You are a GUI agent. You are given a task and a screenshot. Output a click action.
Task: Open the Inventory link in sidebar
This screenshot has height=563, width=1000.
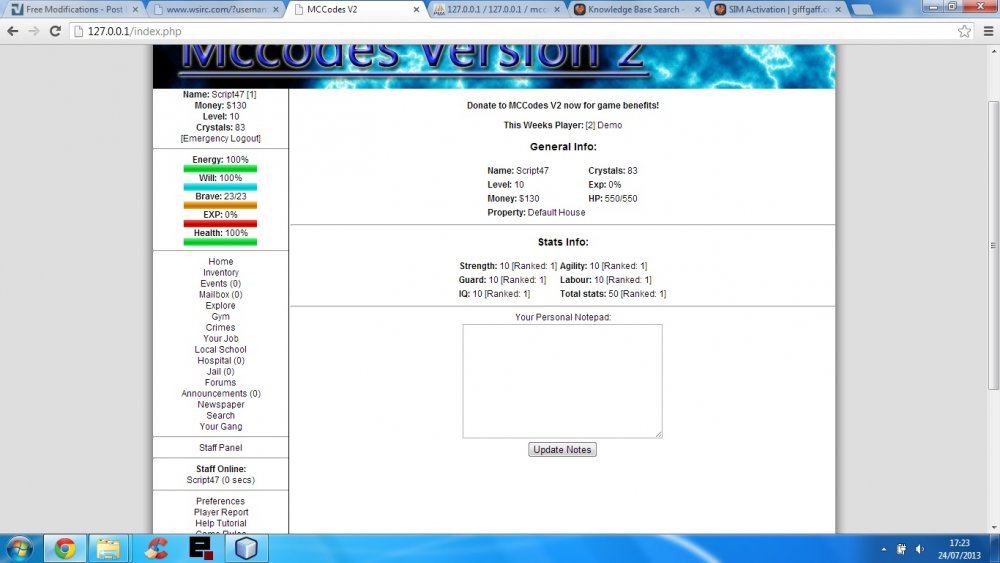click(221, 273)
